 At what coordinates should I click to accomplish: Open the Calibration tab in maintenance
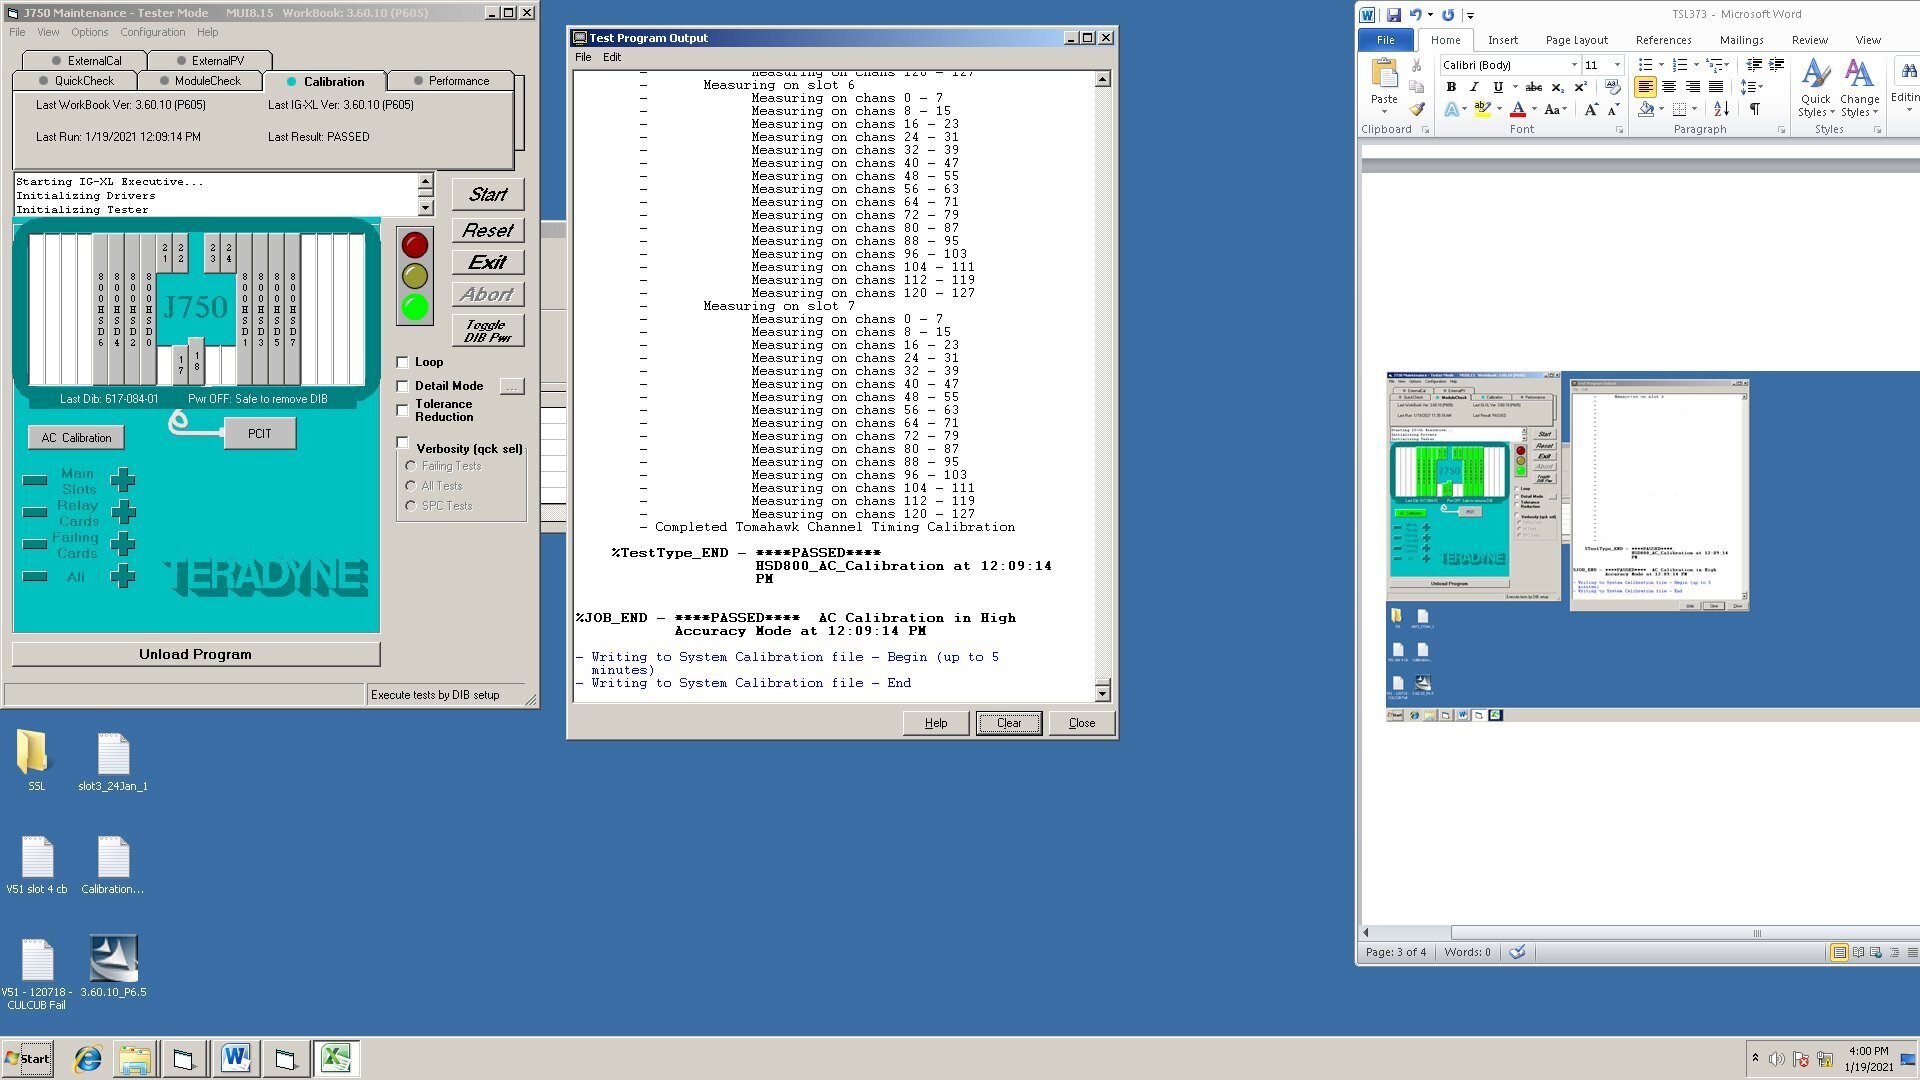click(332, 80)
